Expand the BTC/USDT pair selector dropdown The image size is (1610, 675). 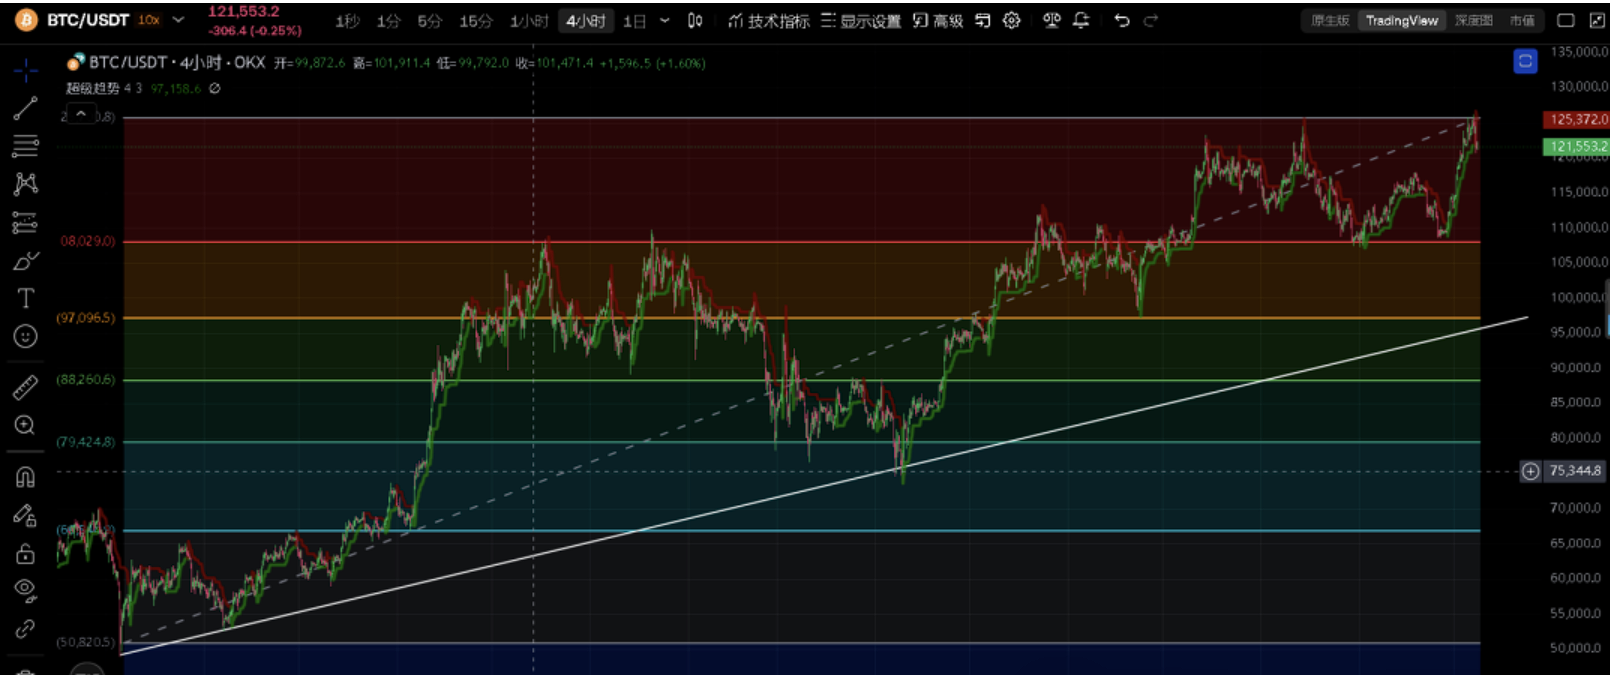(179, 20)
